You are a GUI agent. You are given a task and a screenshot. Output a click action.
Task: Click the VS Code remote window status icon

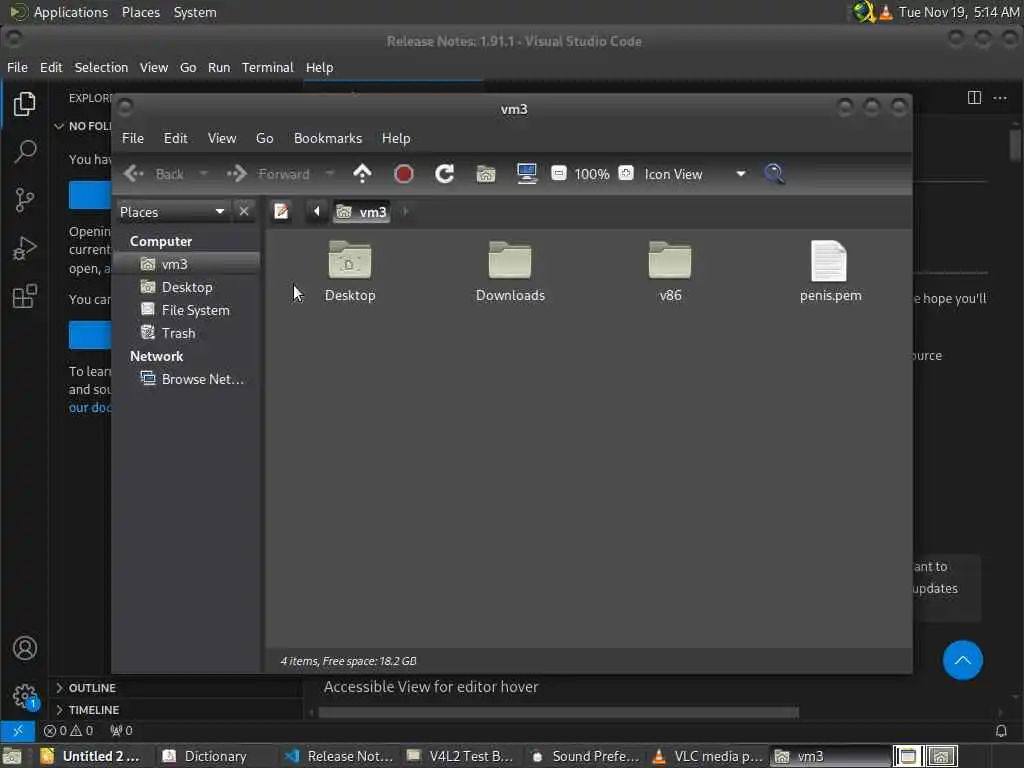pos(18,730)
